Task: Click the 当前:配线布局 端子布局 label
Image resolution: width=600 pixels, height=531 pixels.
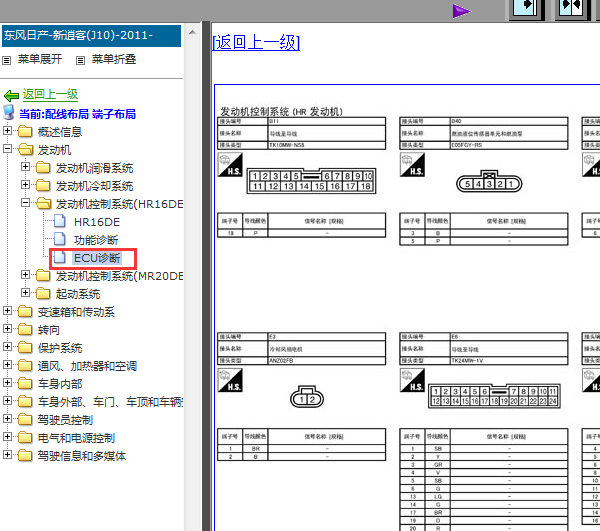Action: 77,114
